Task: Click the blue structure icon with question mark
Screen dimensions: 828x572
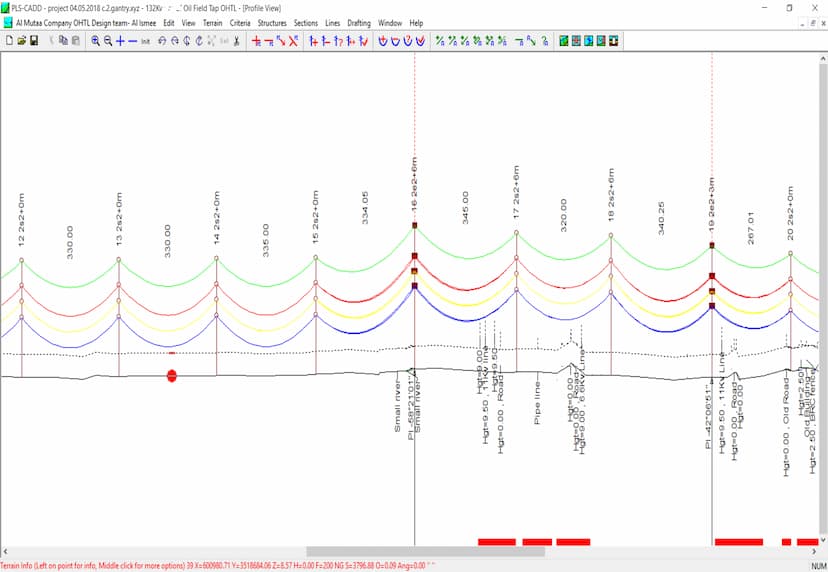Action: [338, 41]
